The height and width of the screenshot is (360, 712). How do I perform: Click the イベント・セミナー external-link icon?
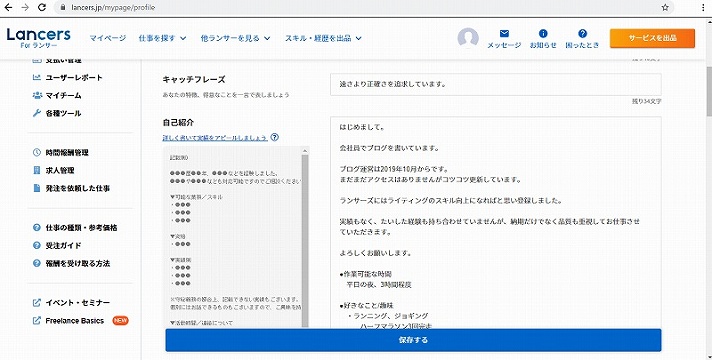[37, 303]
